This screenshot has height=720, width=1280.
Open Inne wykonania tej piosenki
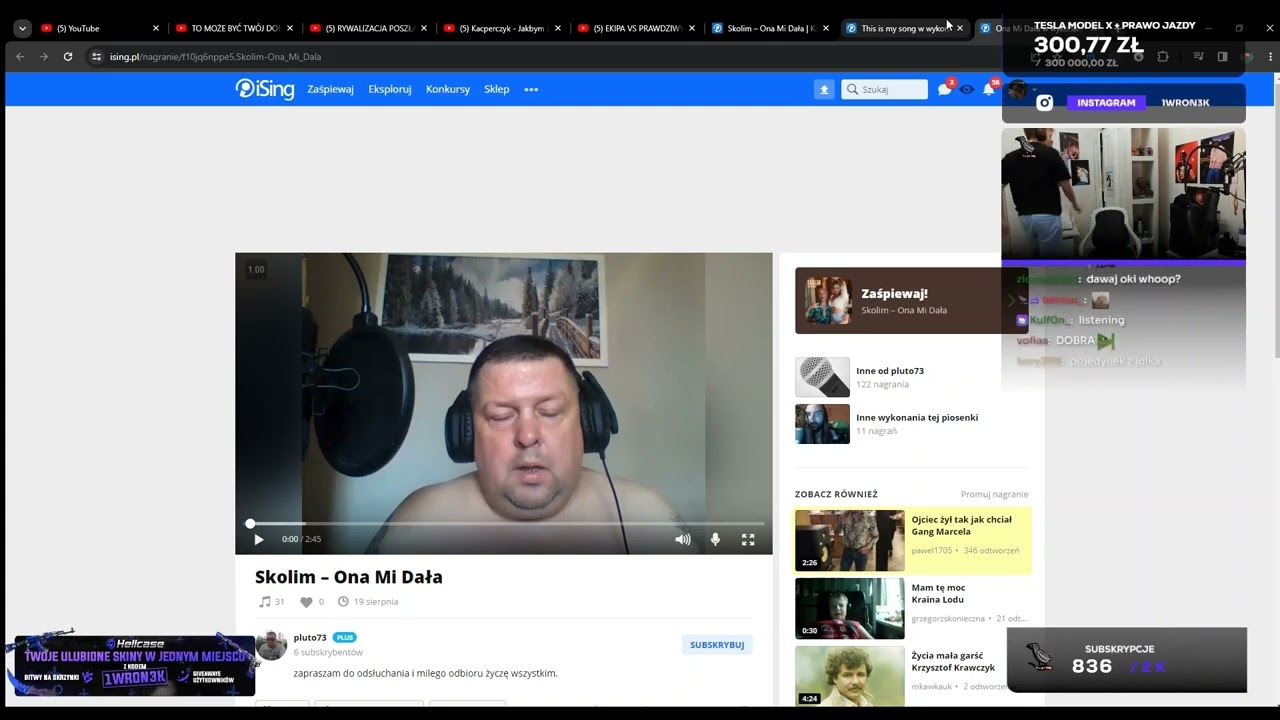coord(917,417)
